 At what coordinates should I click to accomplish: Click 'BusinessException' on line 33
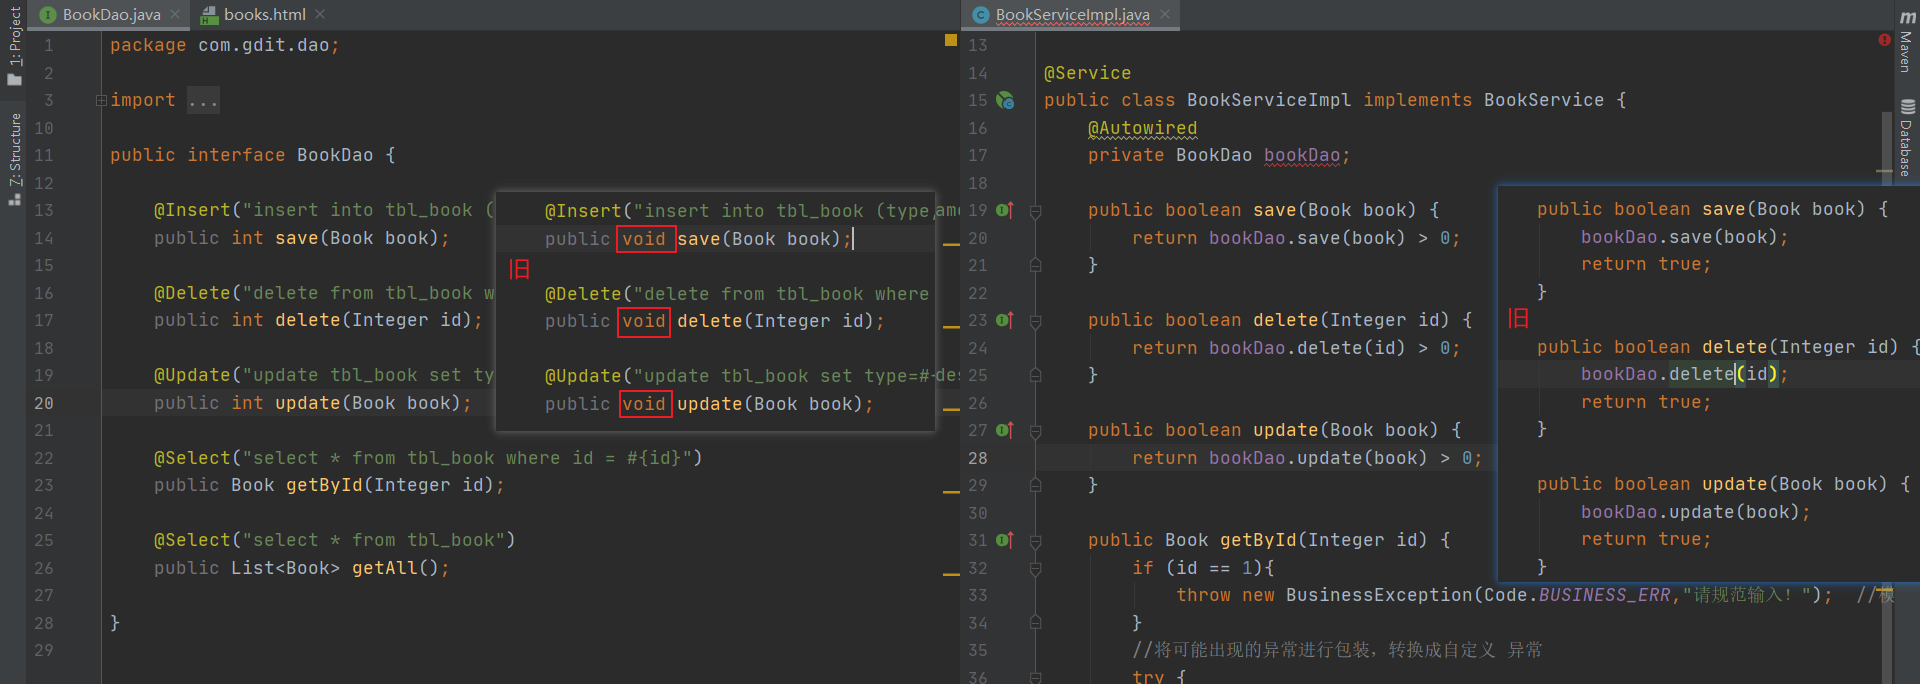pyautogui.click(x=1379, y=595)
